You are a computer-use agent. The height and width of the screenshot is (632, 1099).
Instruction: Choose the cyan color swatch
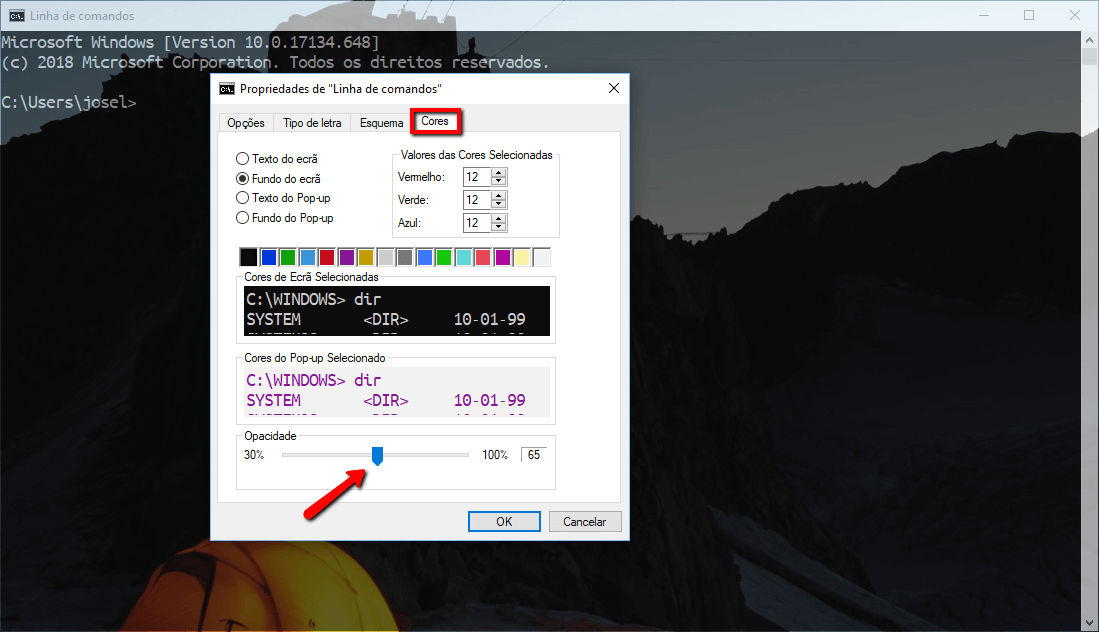click(464, 257)
